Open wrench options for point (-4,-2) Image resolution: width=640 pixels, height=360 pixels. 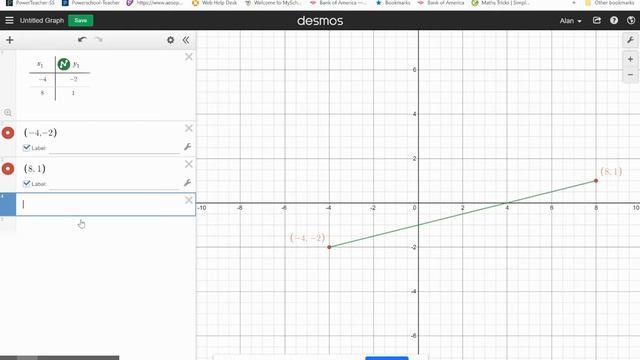[188, 147]
